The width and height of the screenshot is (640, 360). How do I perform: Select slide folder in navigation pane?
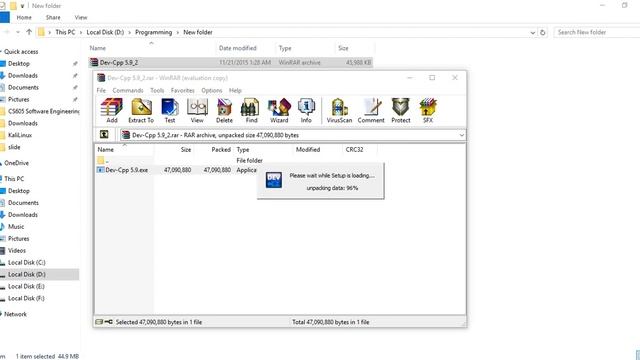(x=14, y=147)
